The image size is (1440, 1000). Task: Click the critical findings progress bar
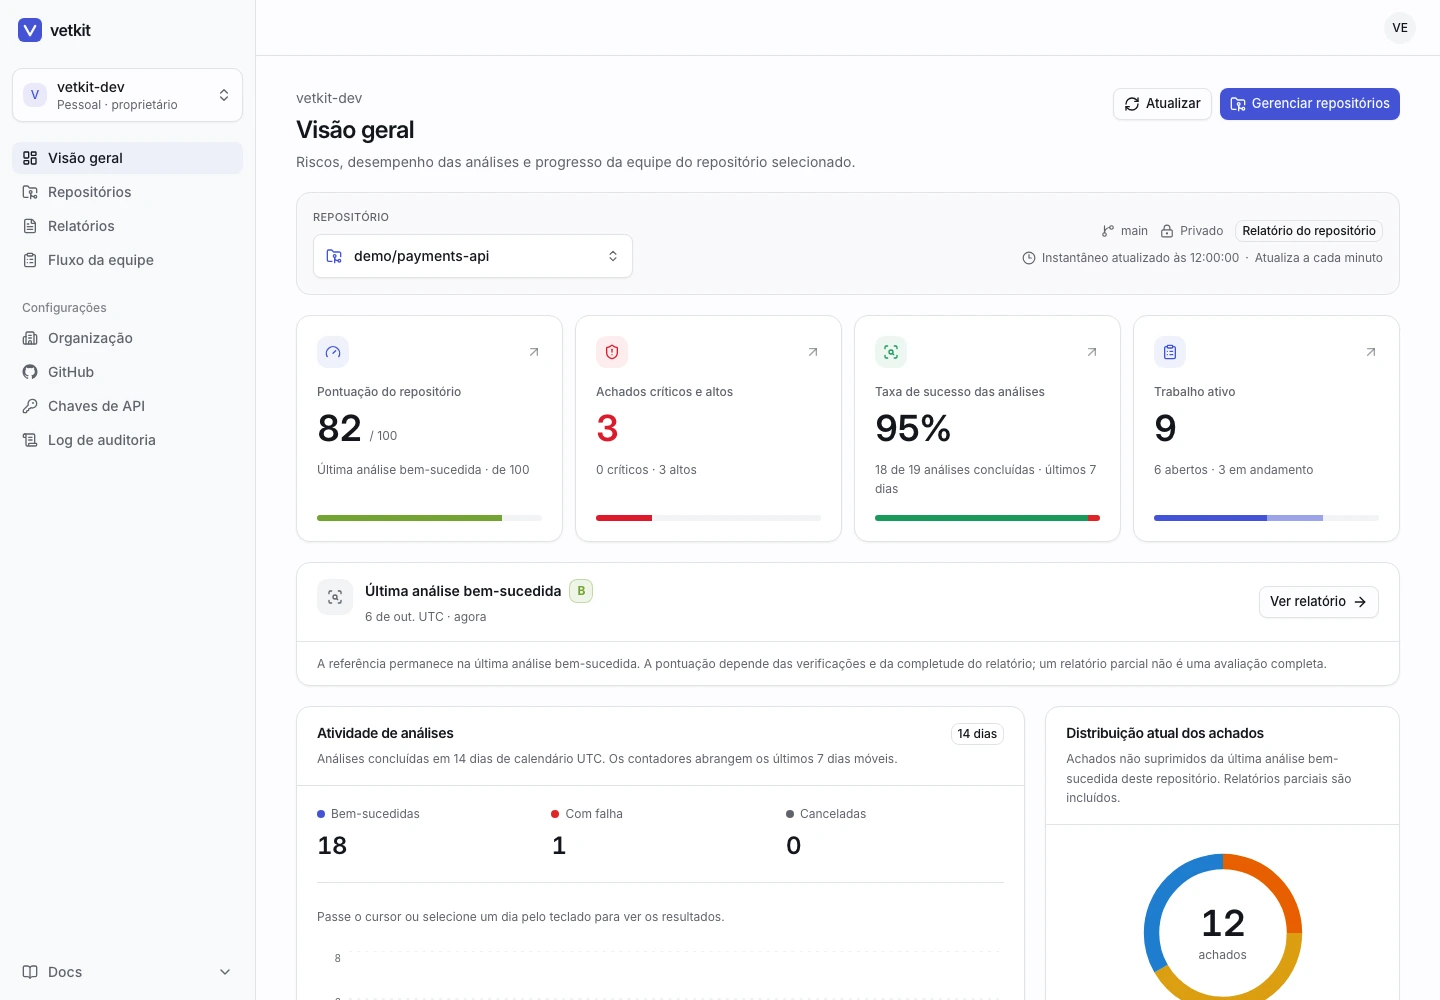pos(708,518)
